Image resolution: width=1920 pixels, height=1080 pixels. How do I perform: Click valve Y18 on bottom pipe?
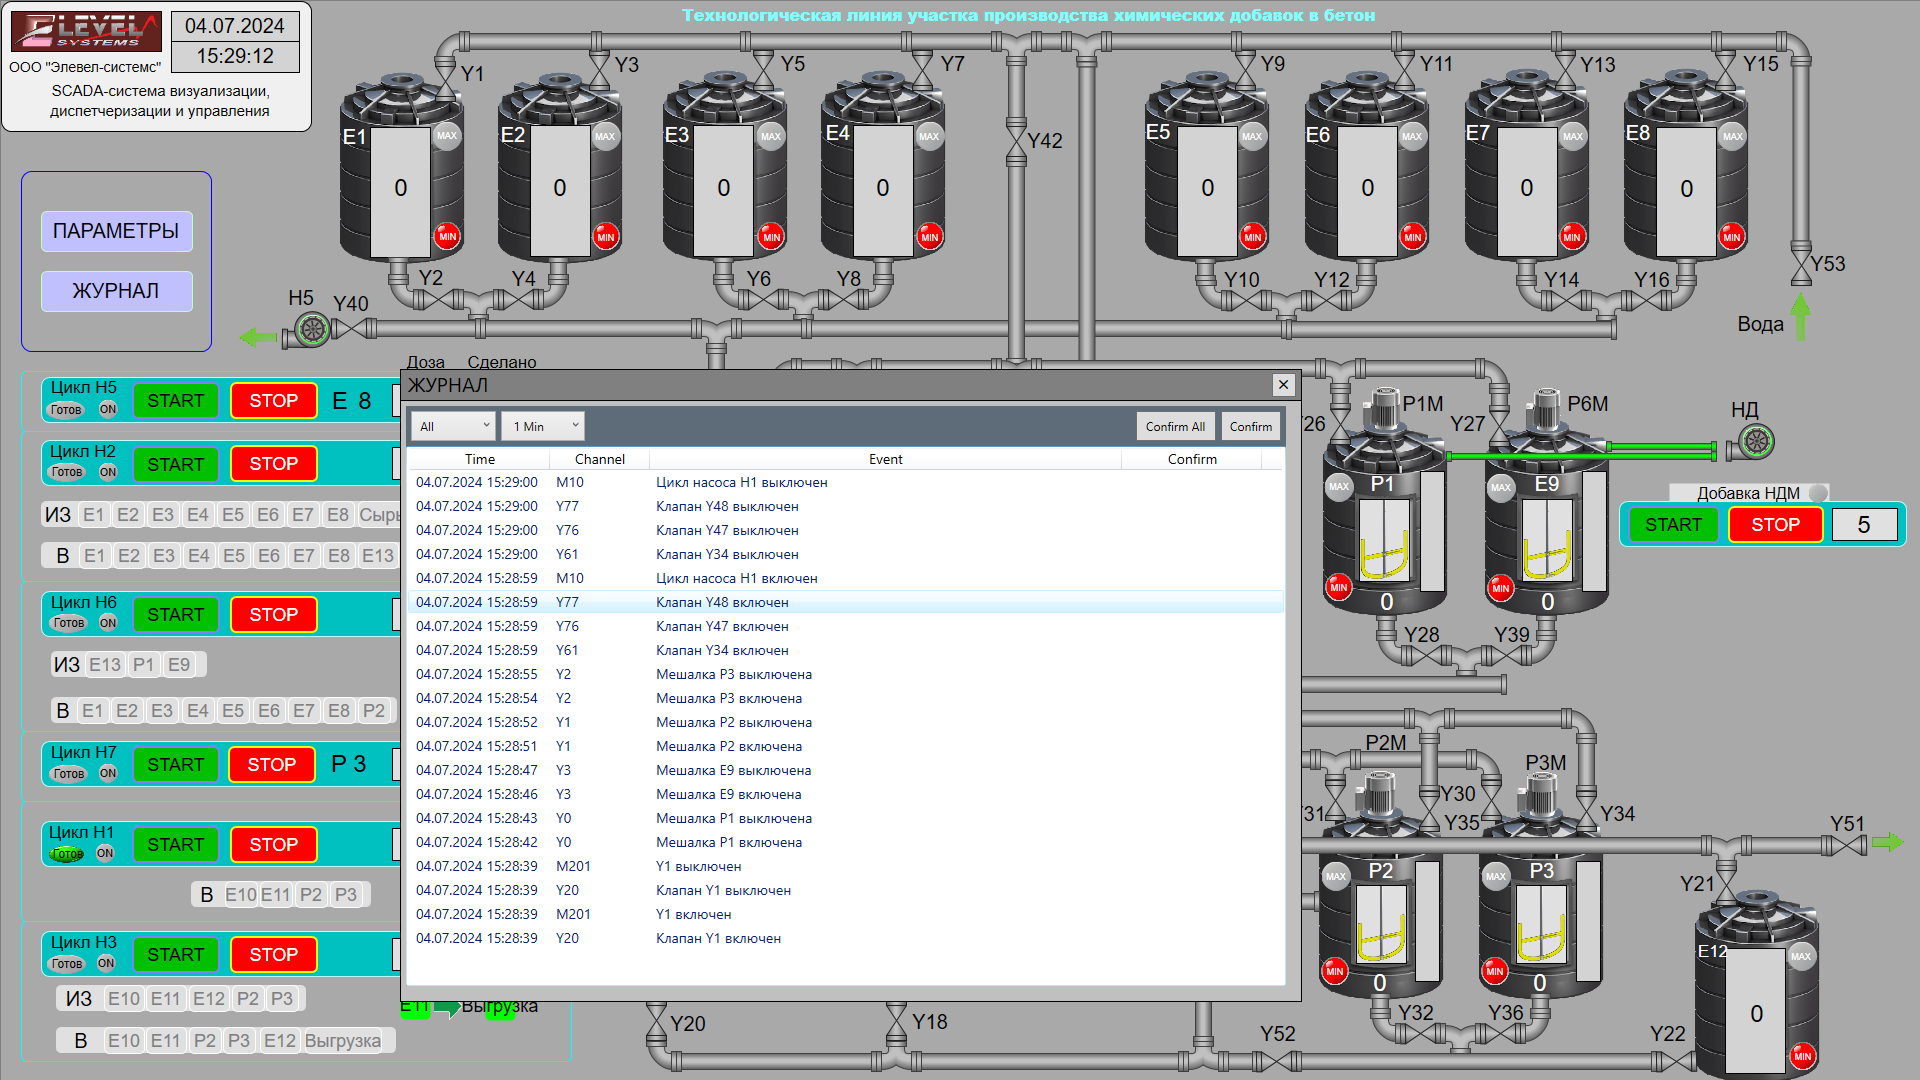[x=897, y=1022]
